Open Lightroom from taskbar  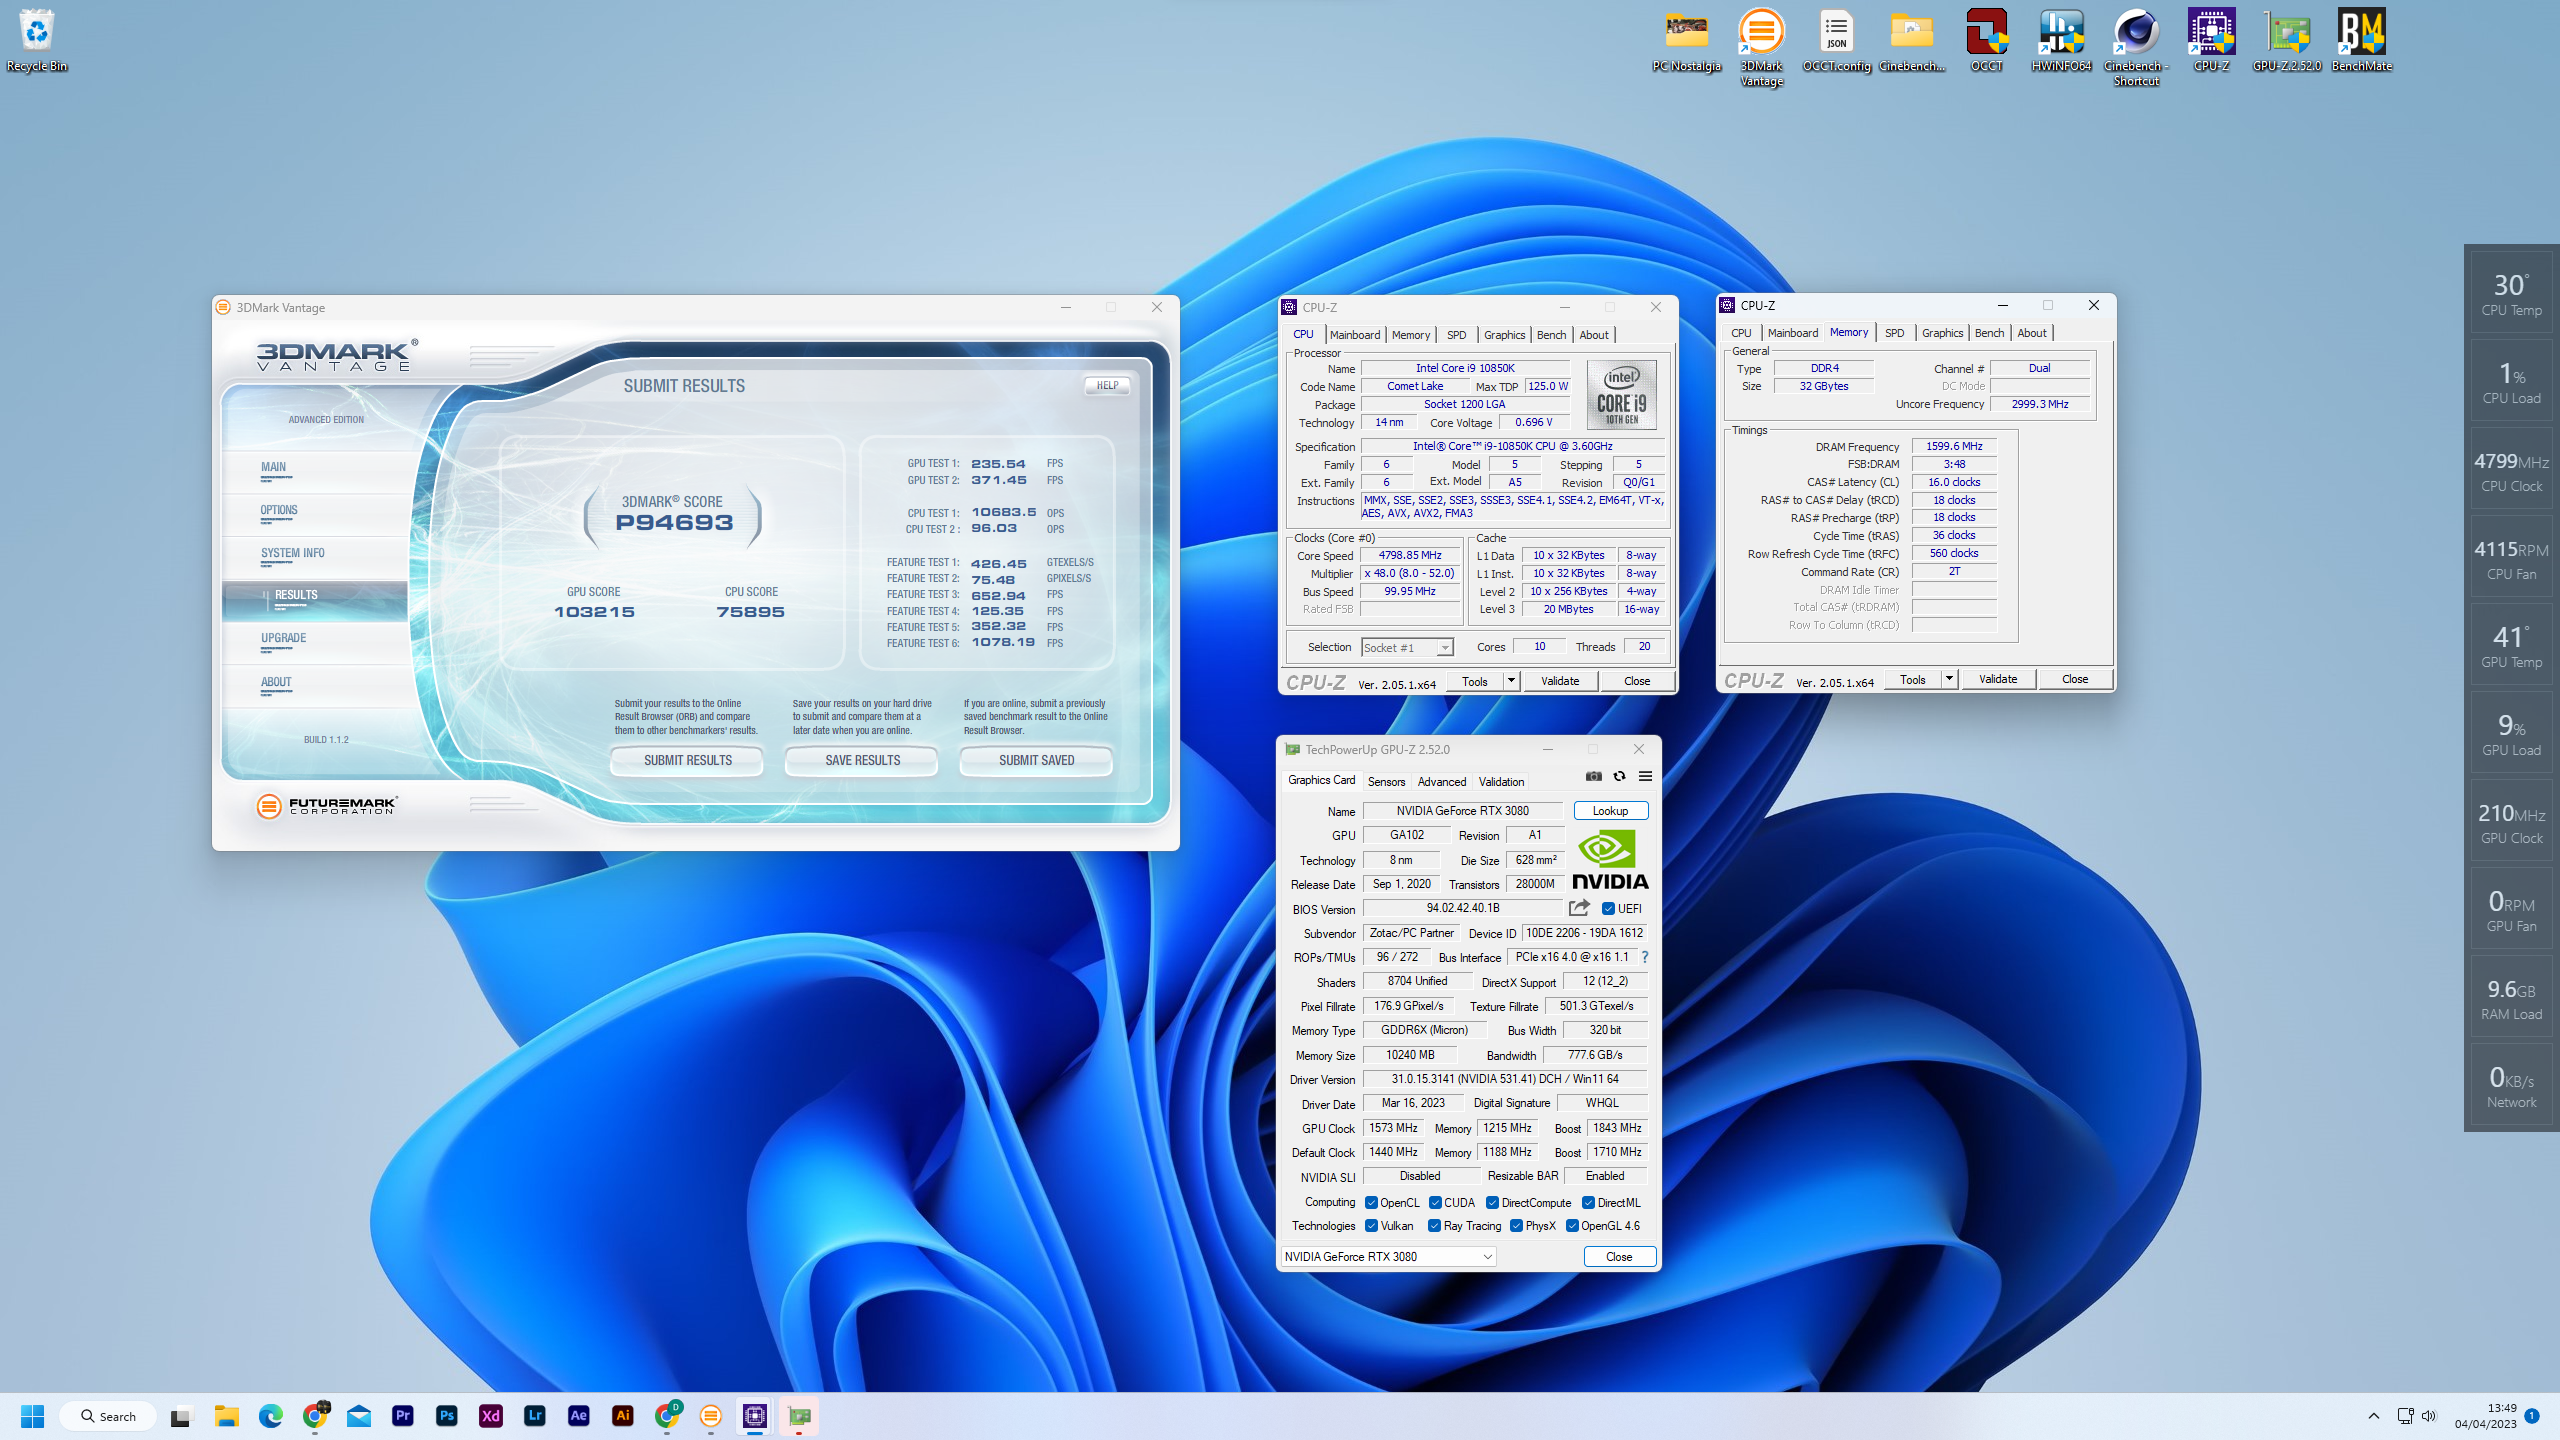point(535,1416)
